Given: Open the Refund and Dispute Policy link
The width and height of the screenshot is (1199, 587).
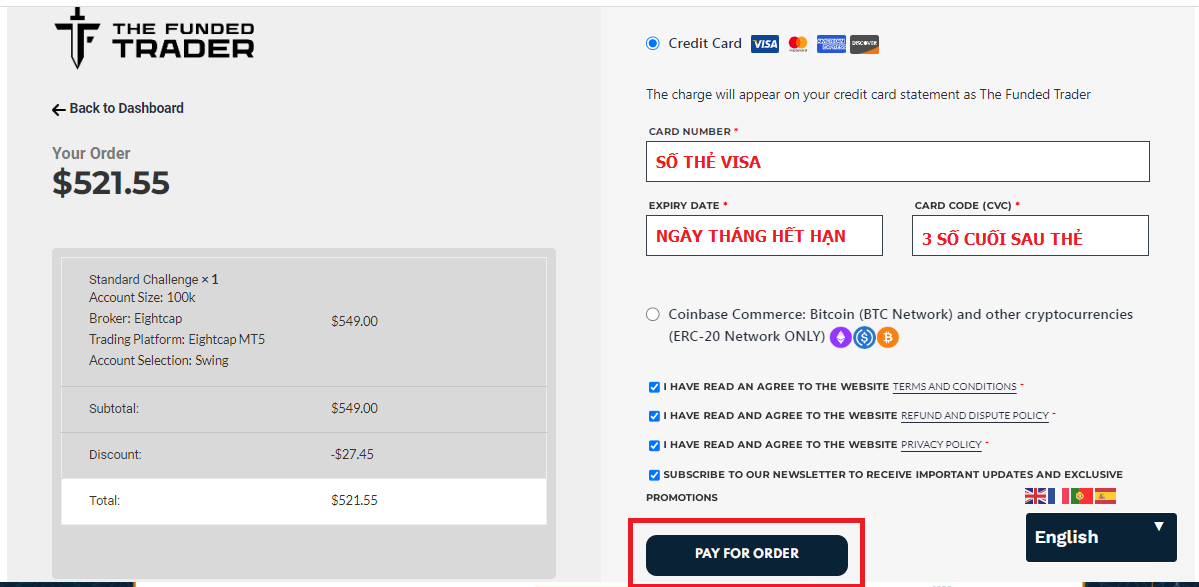Looking at the screenshot, I should [975, 416].
